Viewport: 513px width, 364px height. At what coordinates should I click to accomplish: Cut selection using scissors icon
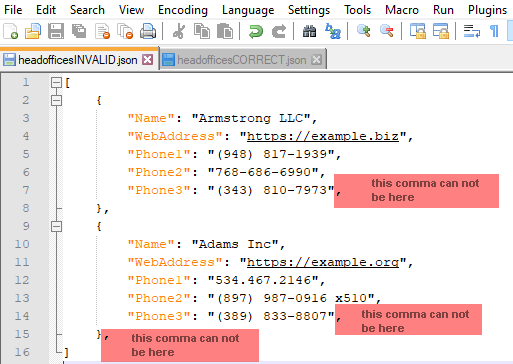pyautogui.click(x=179, y=31)
